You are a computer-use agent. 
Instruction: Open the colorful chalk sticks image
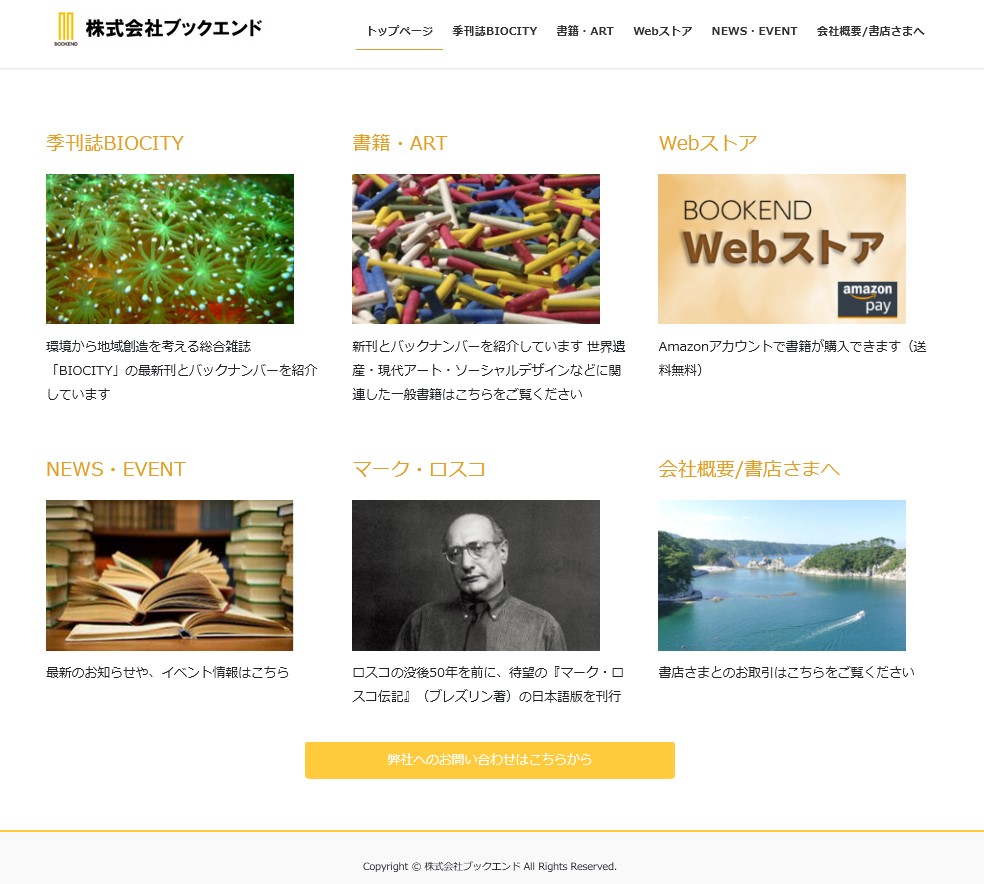(x=476, y=249)
